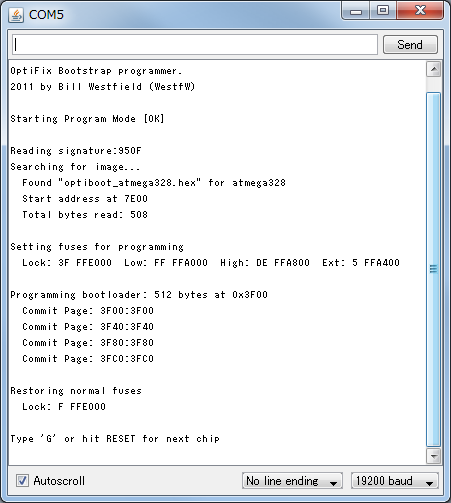Viewport: 451px width, 503px height.
Task: Click the Java icon in the COM5 title bar
Action: coord(16,15)
